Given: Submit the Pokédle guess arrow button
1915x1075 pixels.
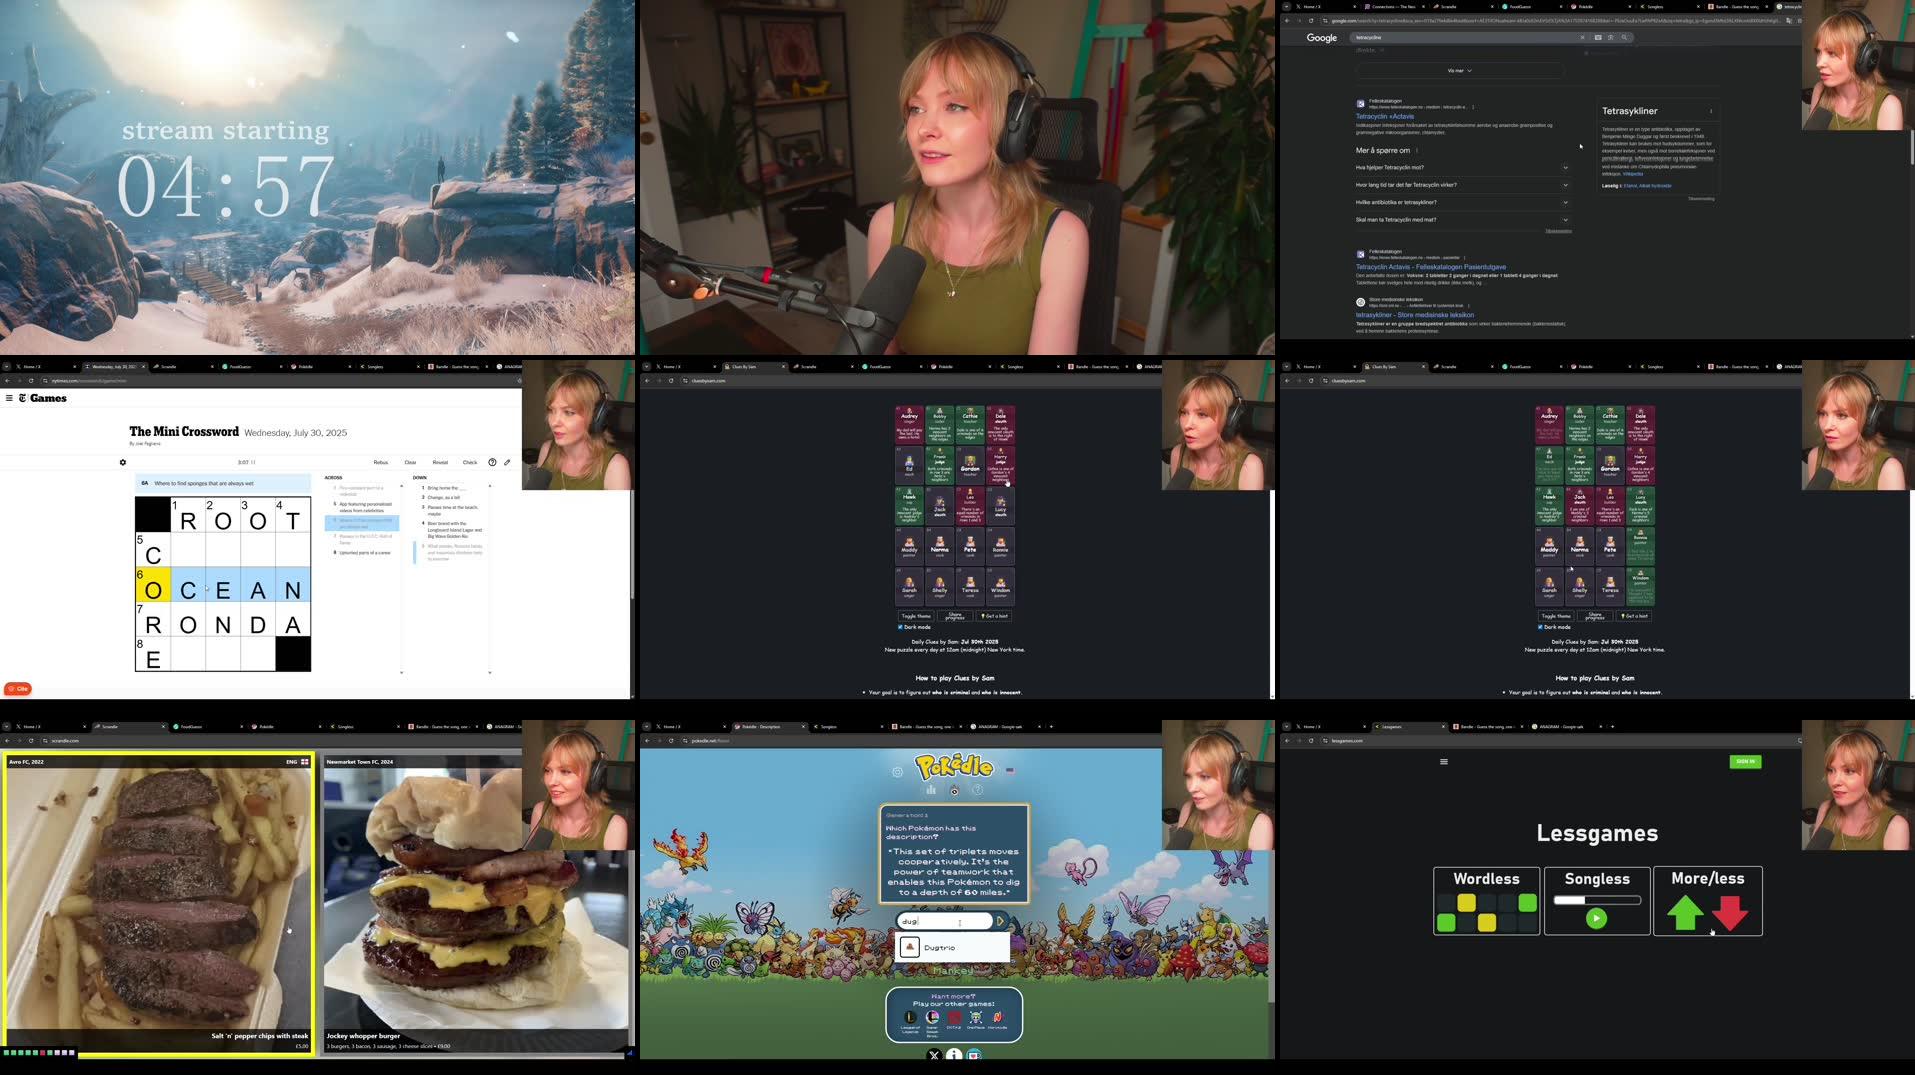Looking at the screenshot, I should click(x=1000, y=921).
